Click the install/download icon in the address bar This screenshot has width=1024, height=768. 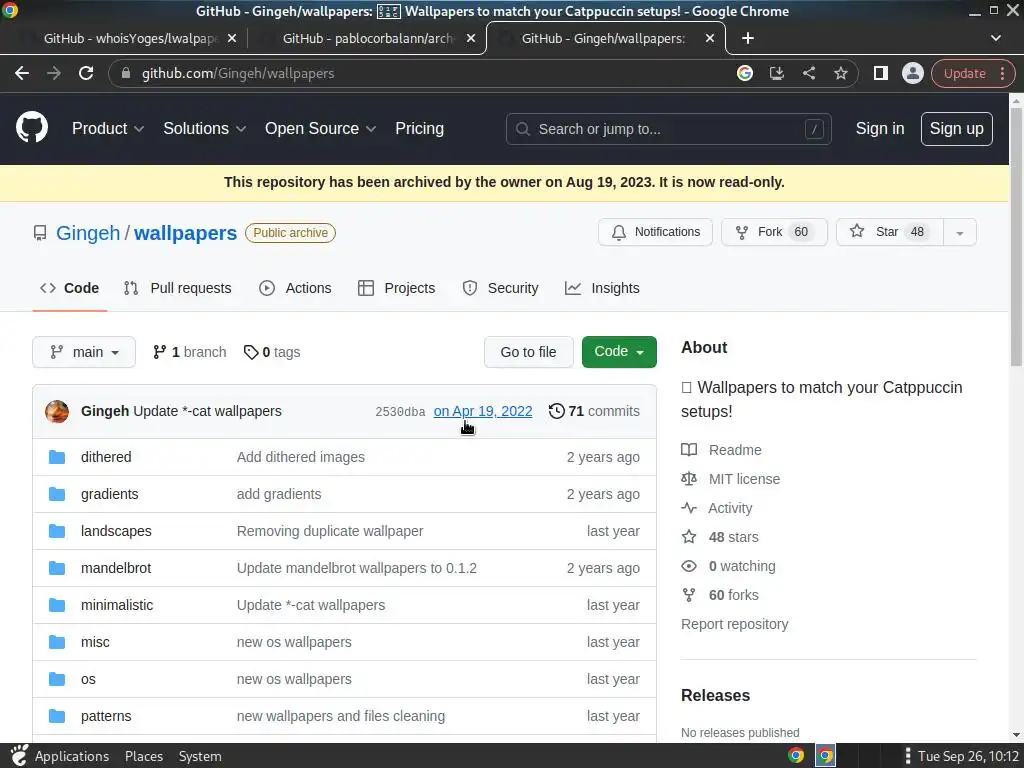[x=776, y=73]
